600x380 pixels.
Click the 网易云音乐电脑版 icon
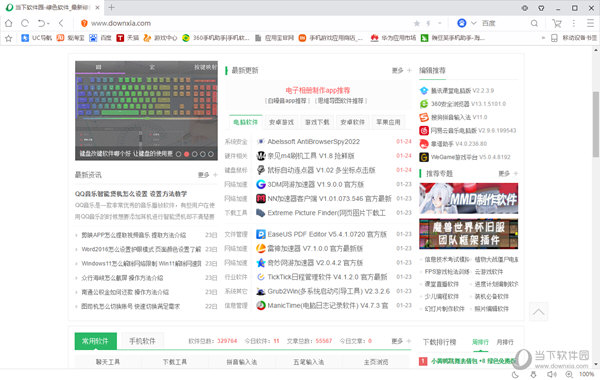(424, 130)
